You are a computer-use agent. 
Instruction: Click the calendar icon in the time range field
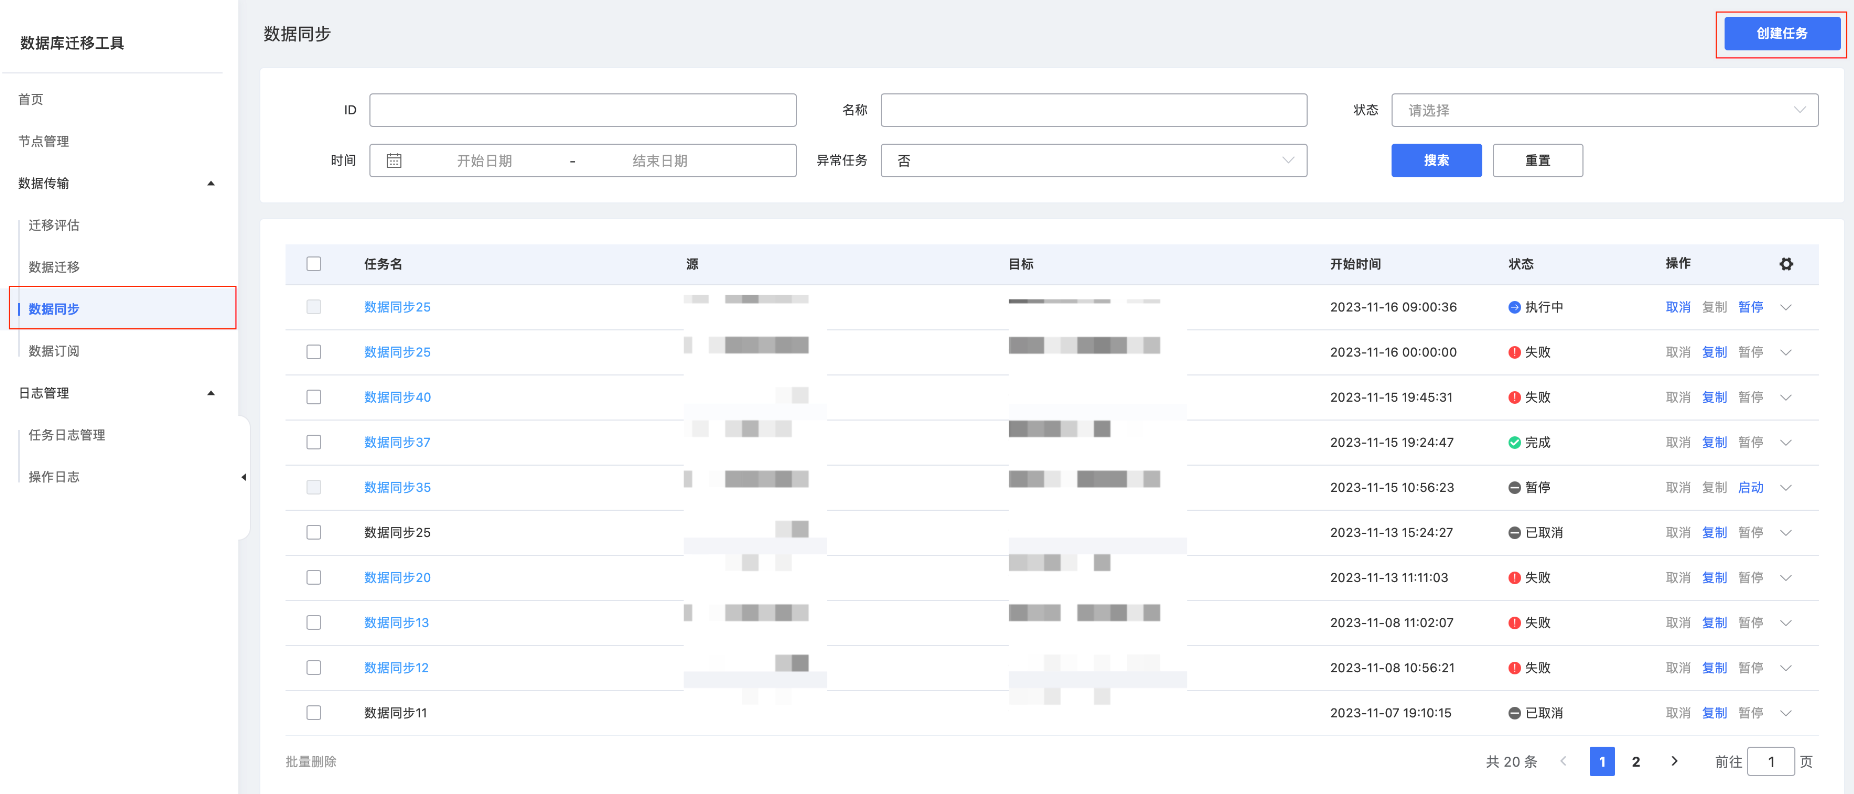[x=394, y=161]
